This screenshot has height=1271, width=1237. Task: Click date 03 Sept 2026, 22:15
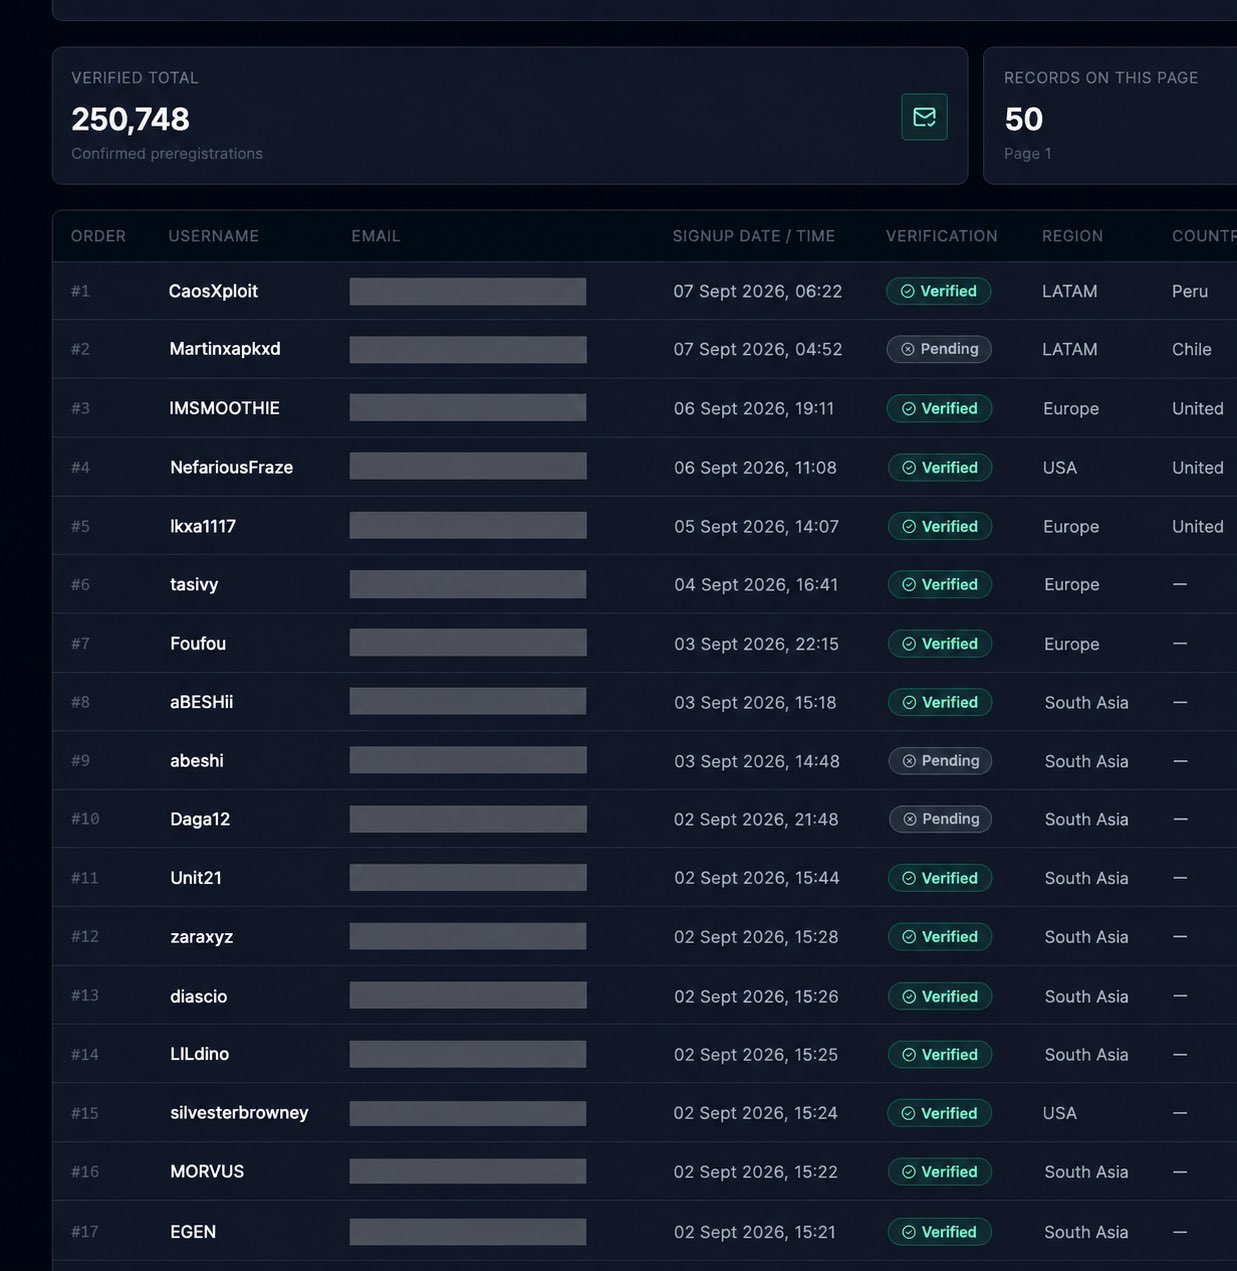756,644
